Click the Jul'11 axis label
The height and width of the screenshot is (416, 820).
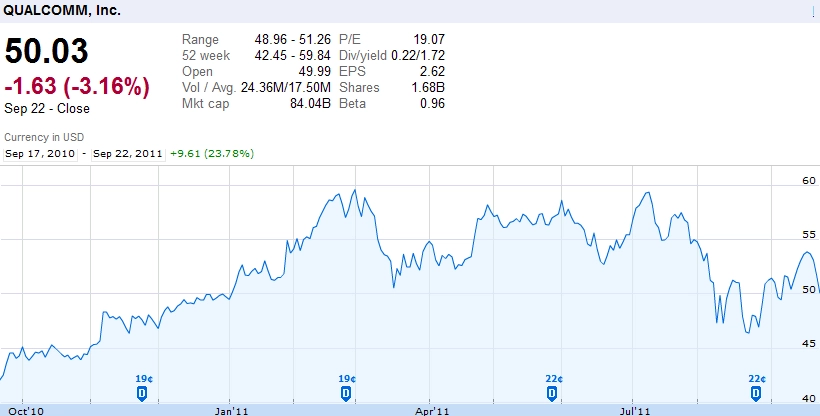tap(634, 411)
